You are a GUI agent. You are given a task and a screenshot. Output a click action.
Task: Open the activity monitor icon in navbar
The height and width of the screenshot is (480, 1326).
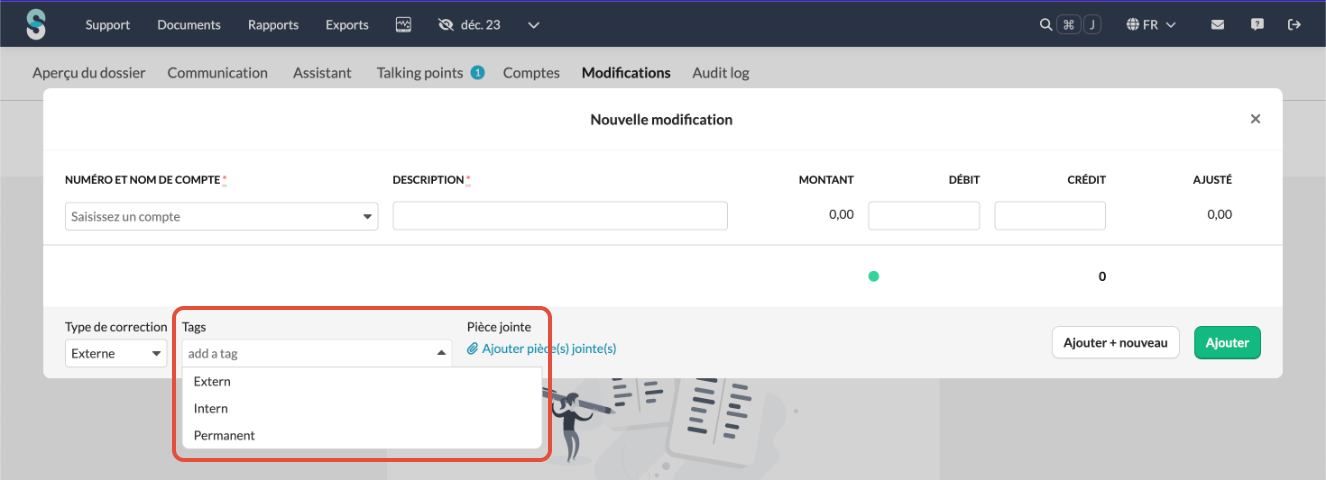tap(404, 24)
